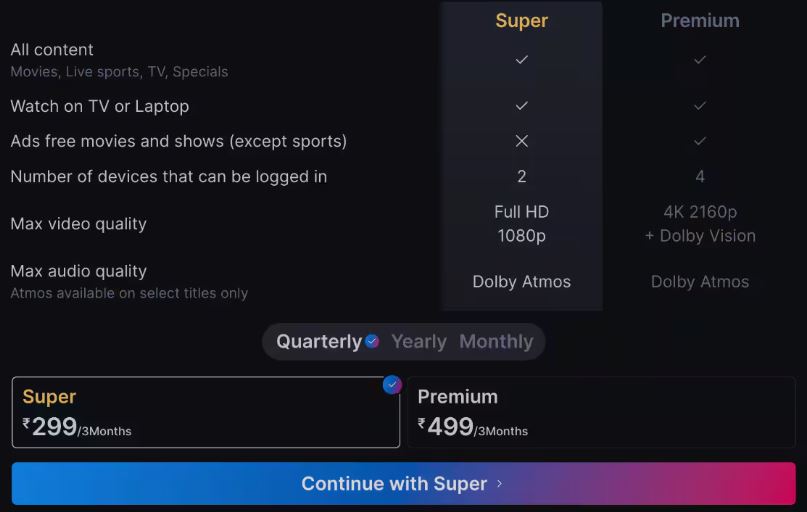Click the Super ads-free cross icon
The width and height of the screenshot is (807, 512).
point(521,141)
